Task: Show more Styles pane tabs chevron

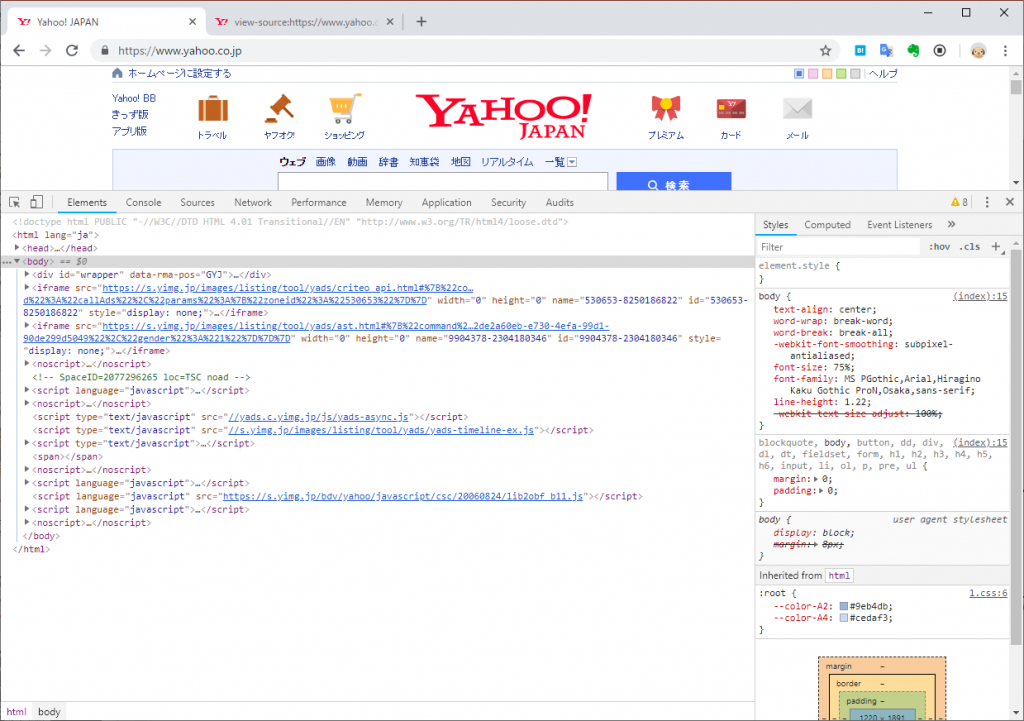Action: (952, 224)
